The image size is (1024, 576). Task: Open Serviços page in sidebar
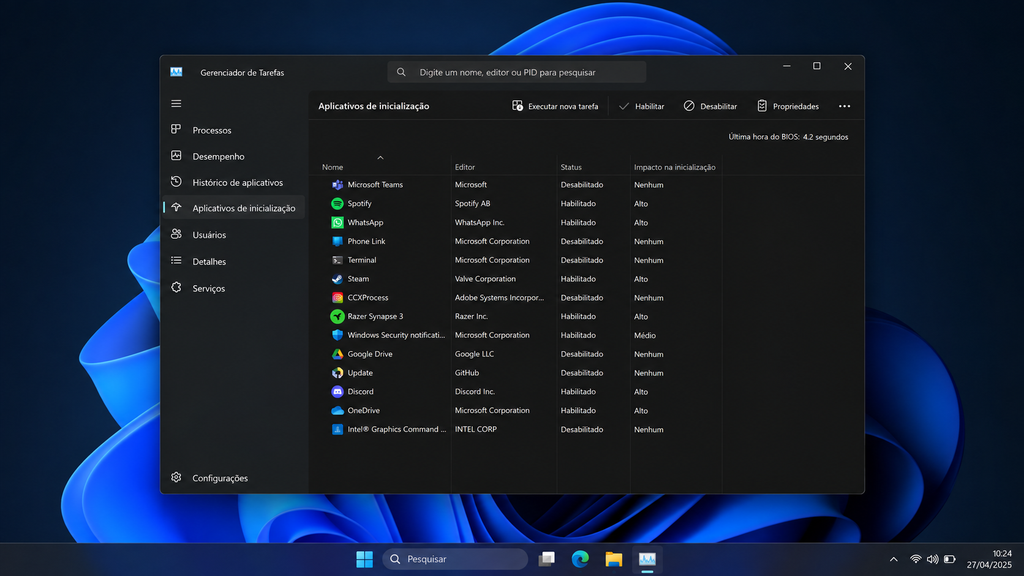tap(234, 288)
